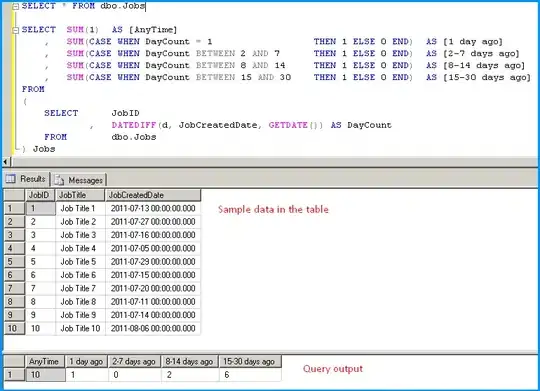Click the horizontal scrollbar left arrow

[x=6, y=162]
